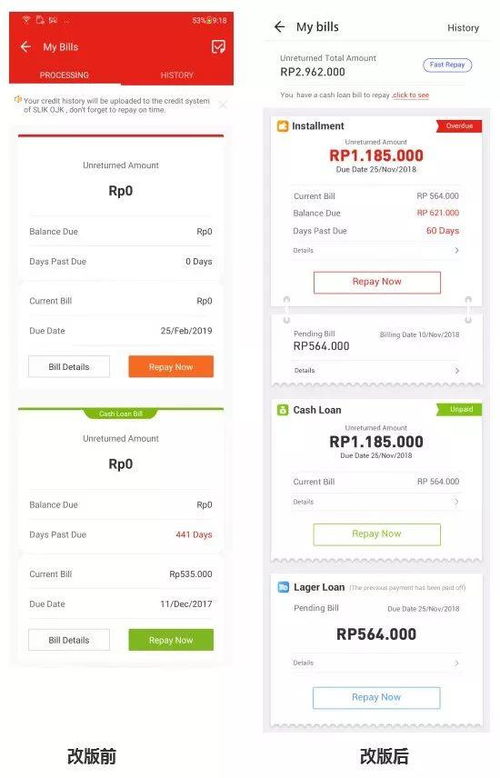The image size is (500, 778).
Task: Close the SLIK OJK credit history notice
Action: [223, 105]
